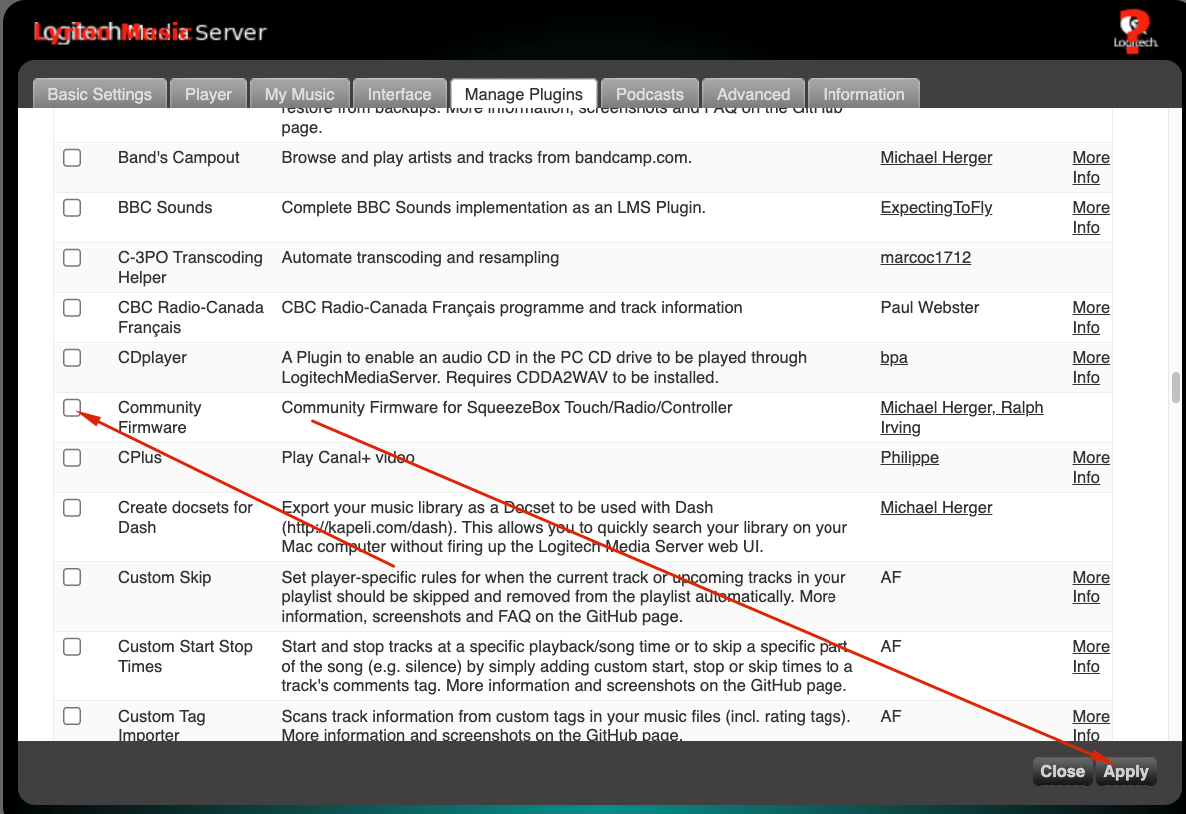Check the Community Firmware plugin box
The image size is (1186, 814).
pos(72,408)
